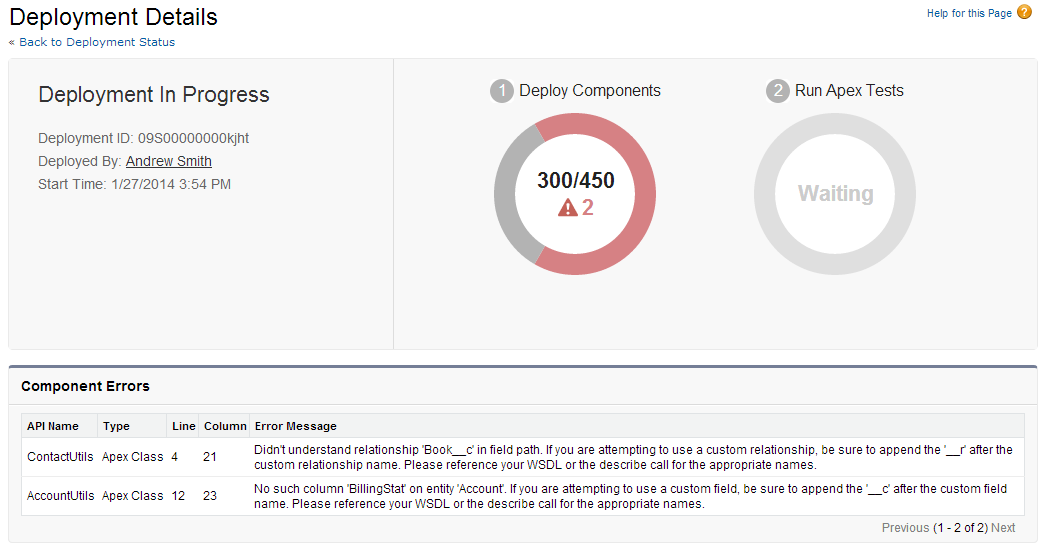The image size is (1048, 556).
Task: Go to the Previous errors page
Action: pyautogui.click(x=905, y=528)
